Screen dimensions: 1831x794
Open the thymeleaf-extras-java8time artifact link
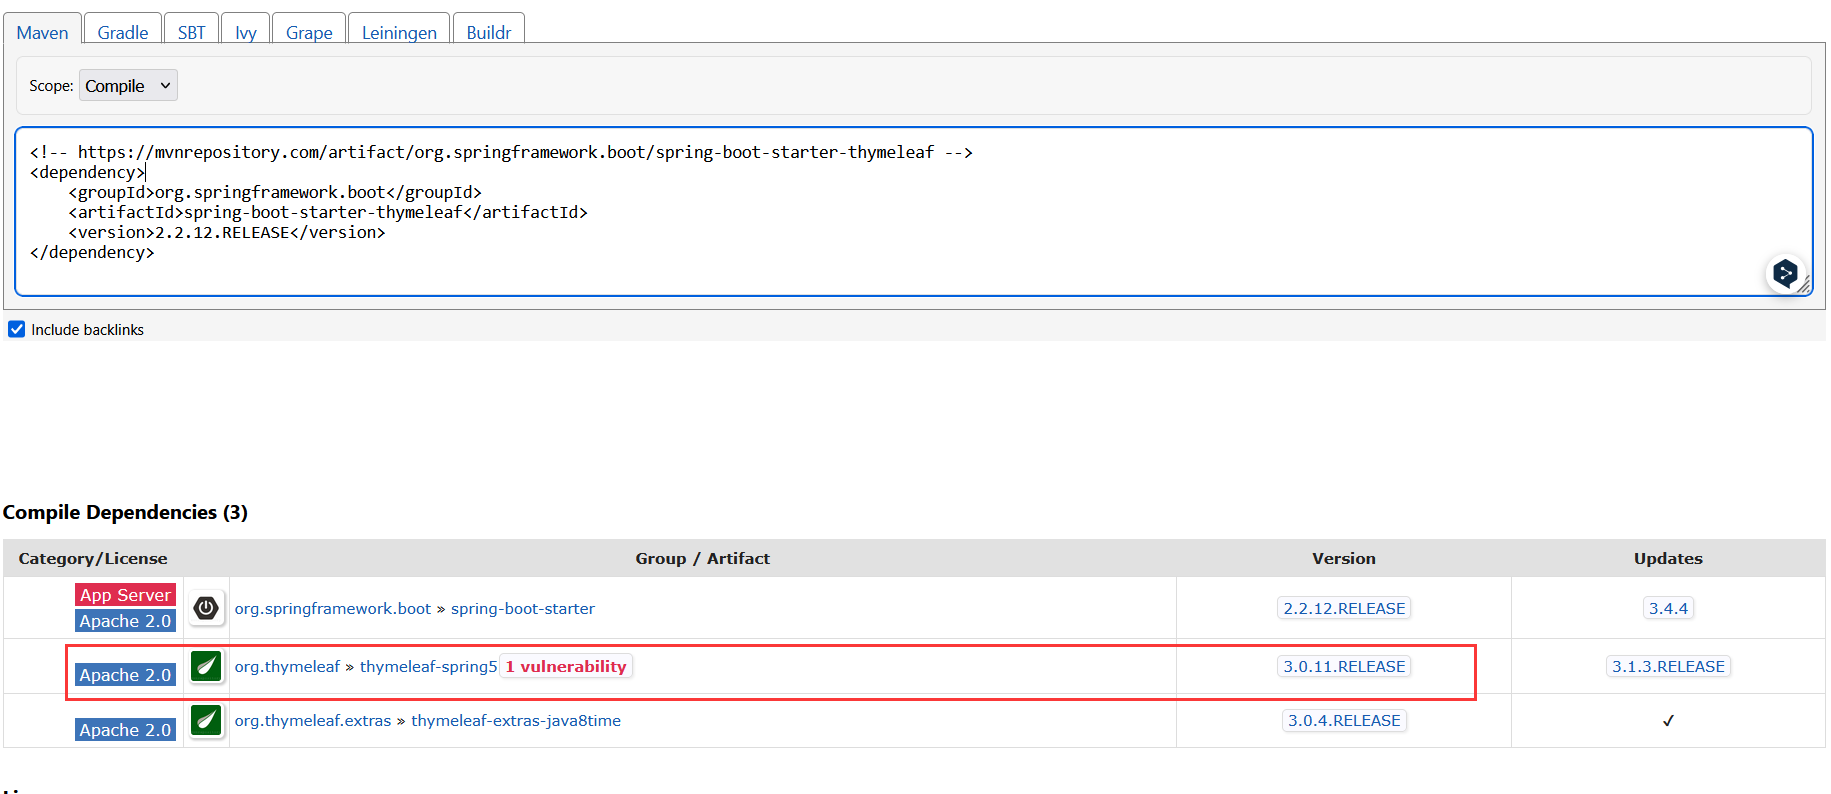click(516, 720)
